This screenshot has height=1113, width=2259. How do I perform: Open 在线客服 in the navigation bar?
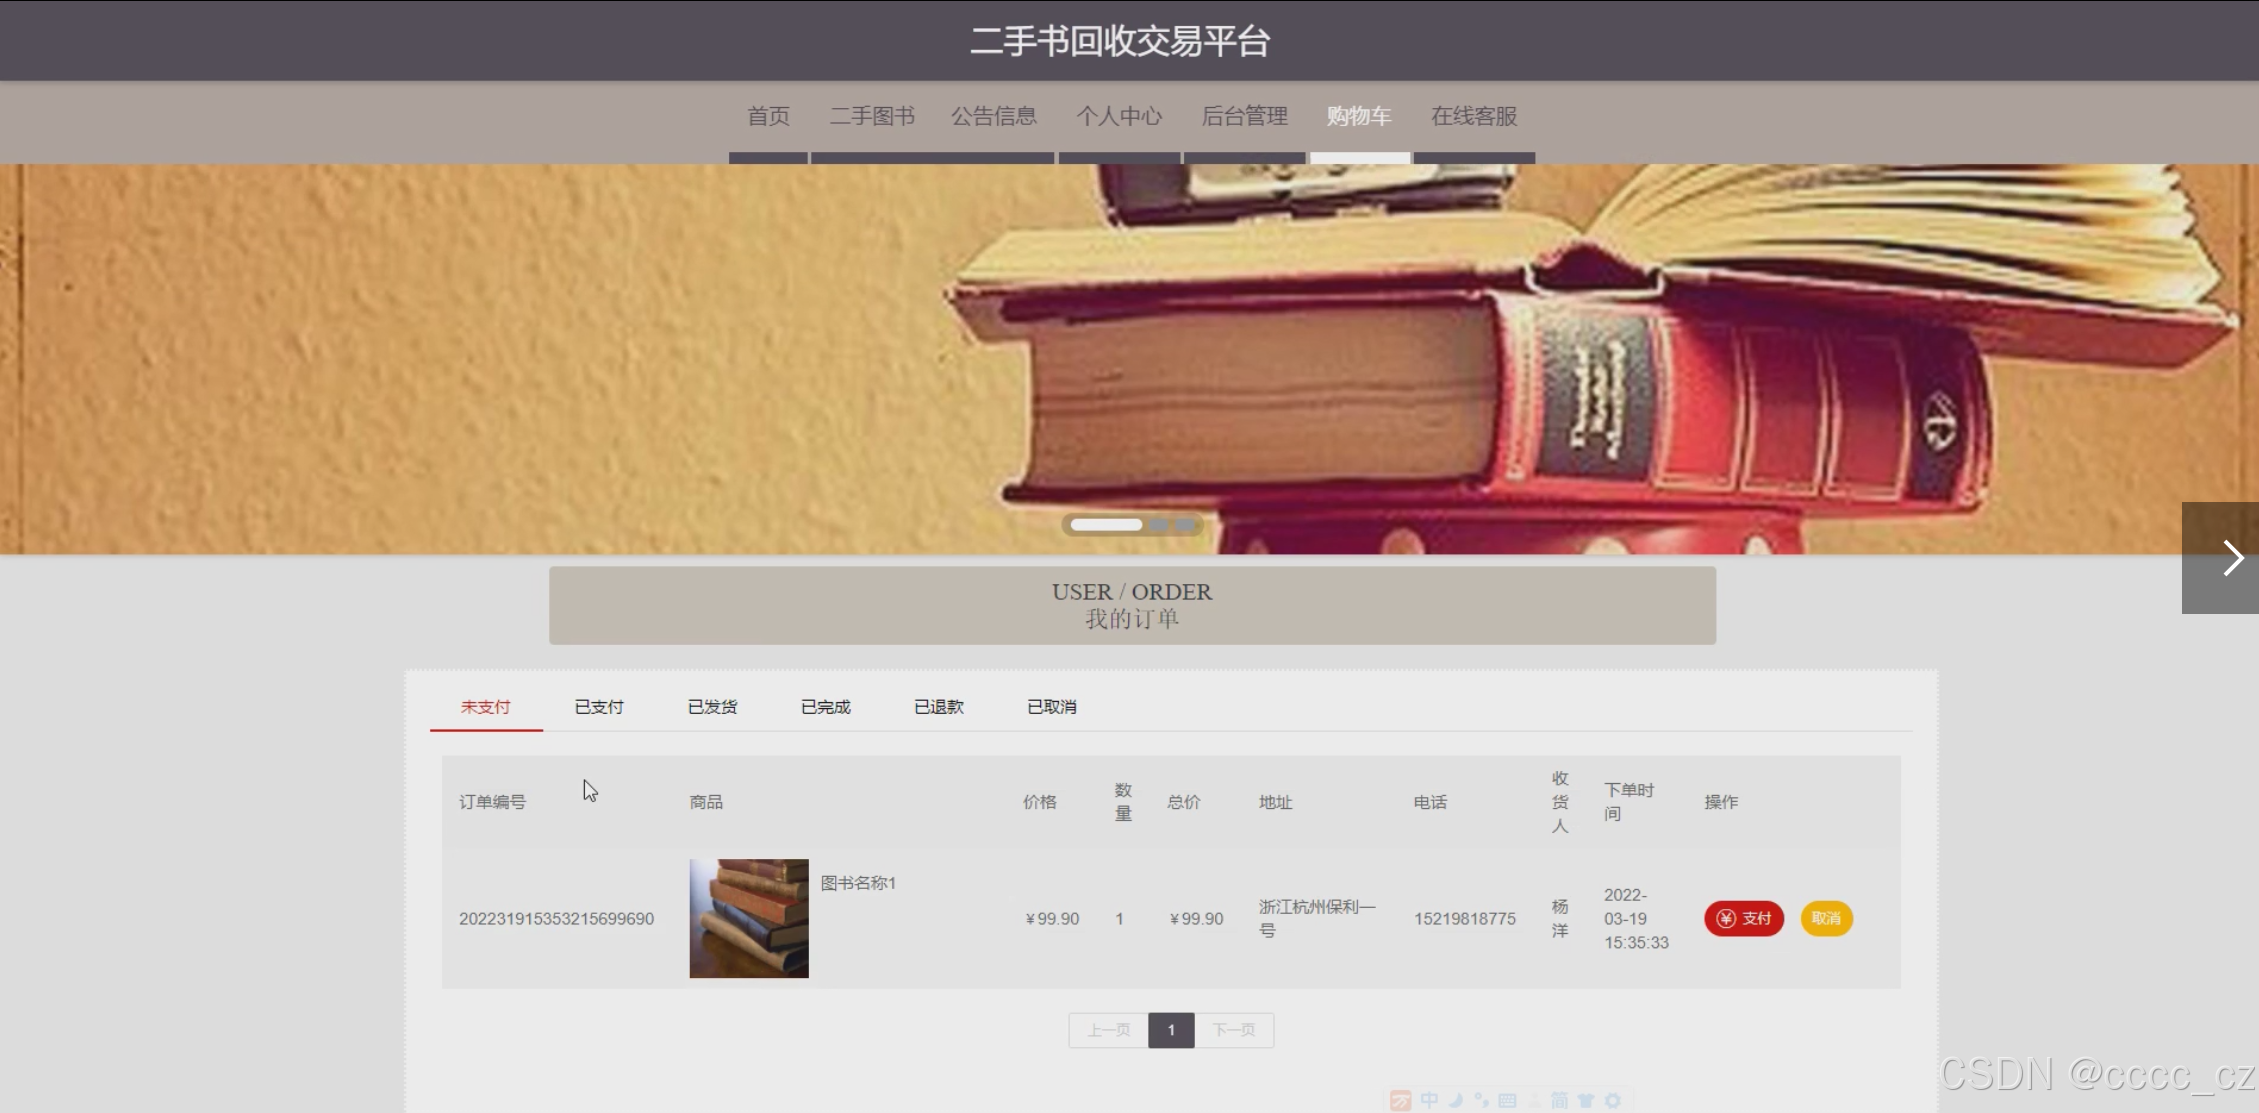click(1473, 117)
